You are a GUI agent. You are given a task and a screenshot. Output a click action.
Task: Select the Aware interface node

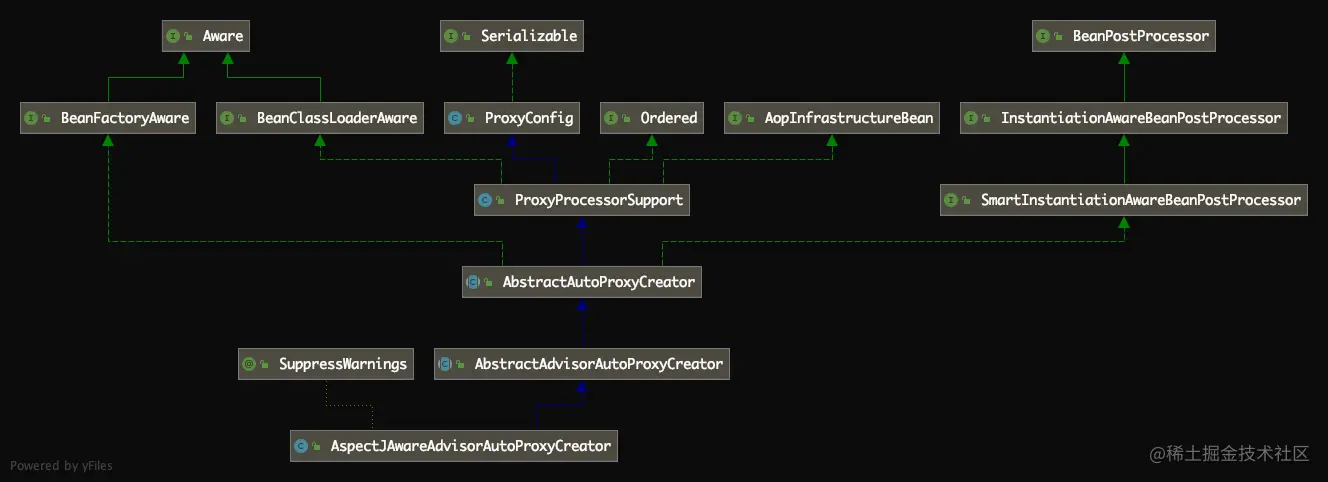coord(207,36)
